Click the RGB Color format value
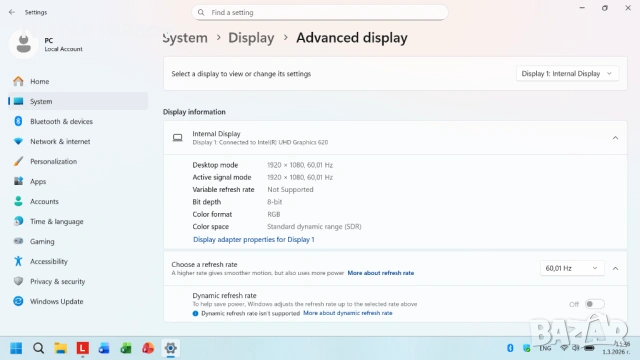 [x=273, y=214]
